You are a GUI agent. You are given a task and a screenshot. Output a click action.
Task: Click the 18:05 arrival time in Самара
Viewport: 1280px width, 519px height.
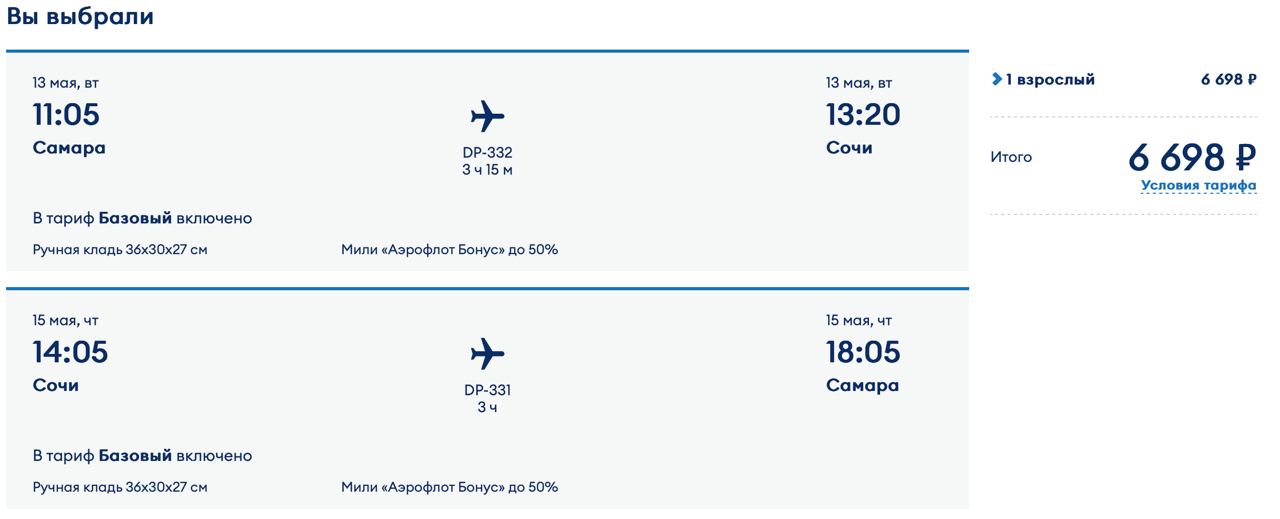click(x=862, y=352)
